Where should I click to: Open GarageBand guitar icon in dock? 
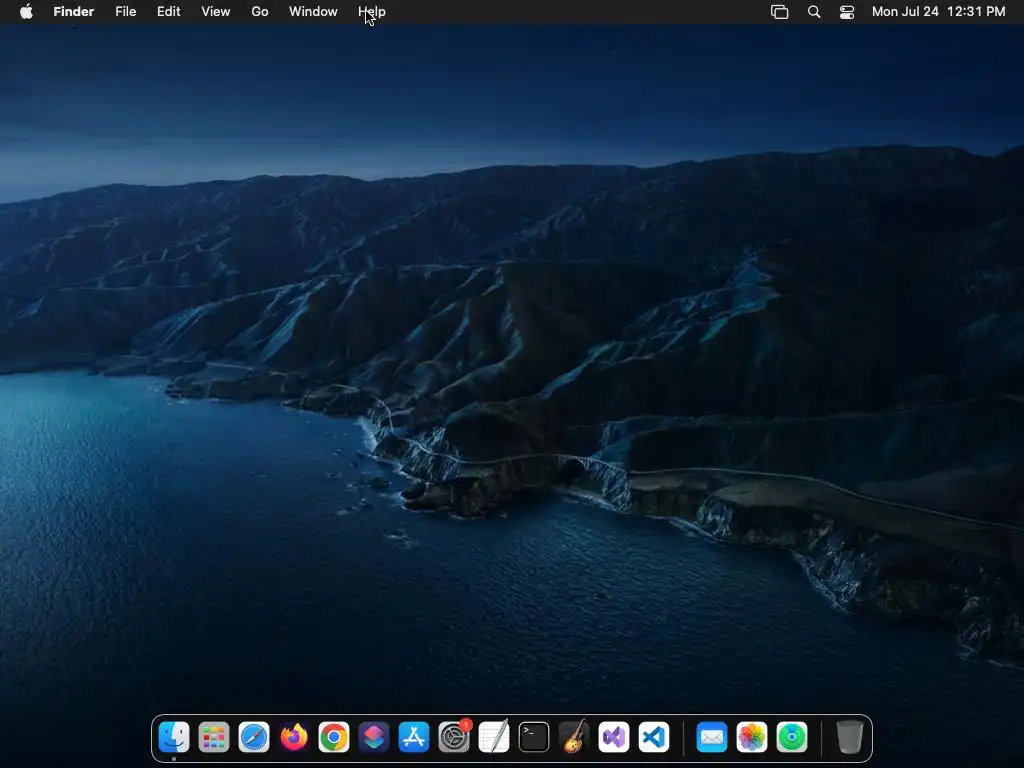pyautogui.click(x=574, y=738)
